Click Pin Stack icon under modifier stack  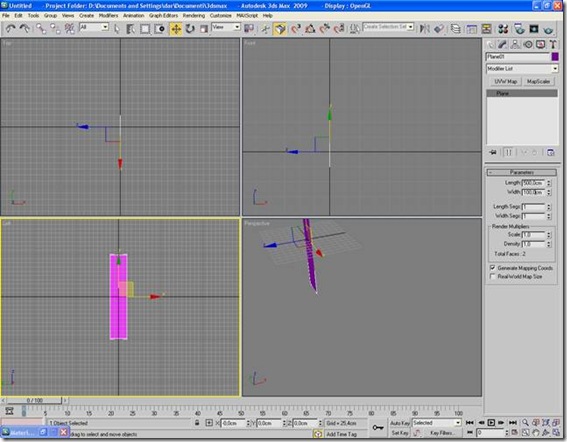point(493,152)
